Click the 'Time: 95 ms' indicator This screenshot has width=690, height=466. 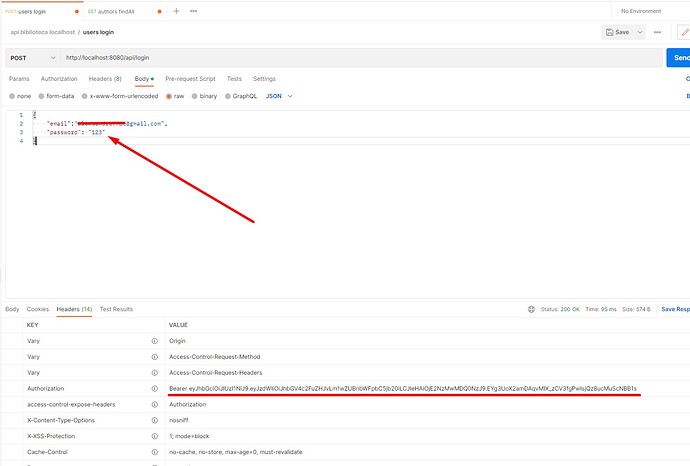click(x=601, y=309)
